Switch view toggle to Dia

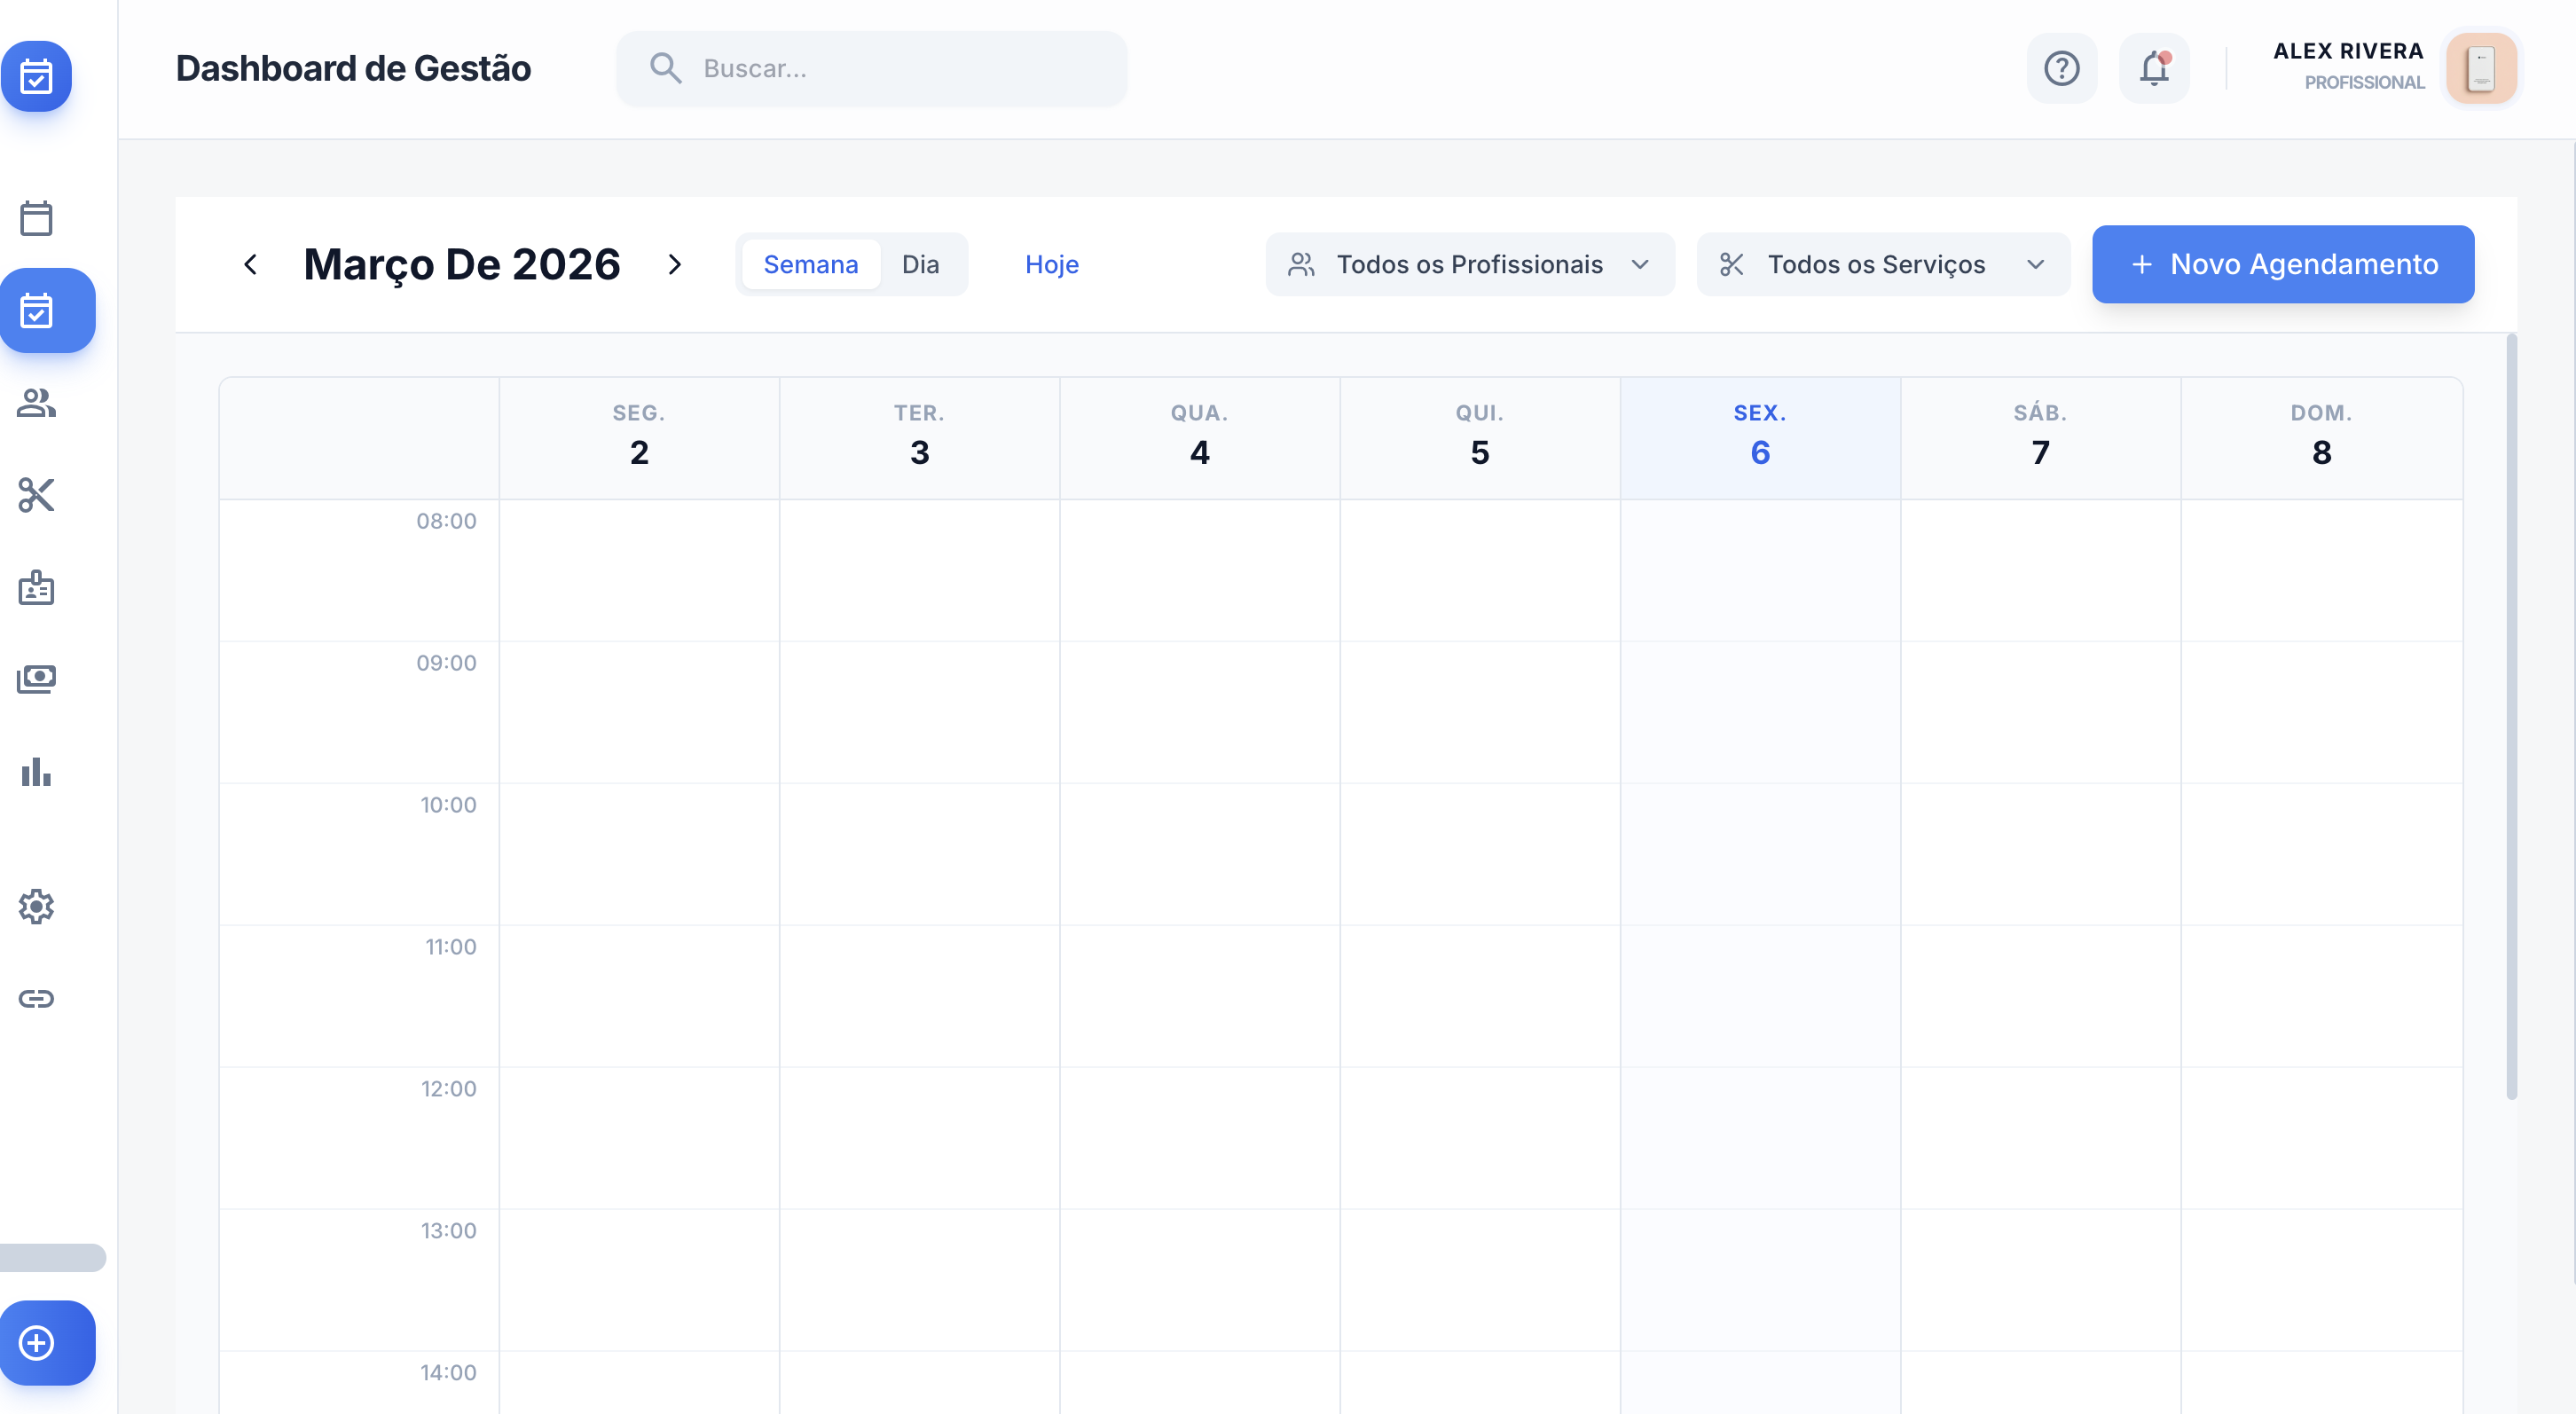click(920, 265)
